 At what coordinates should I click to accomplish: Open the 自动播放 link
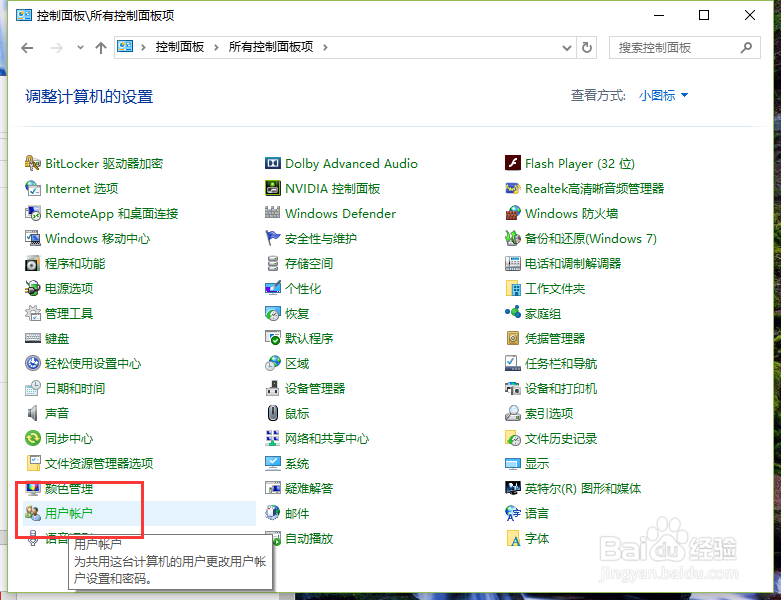(309, 538)
